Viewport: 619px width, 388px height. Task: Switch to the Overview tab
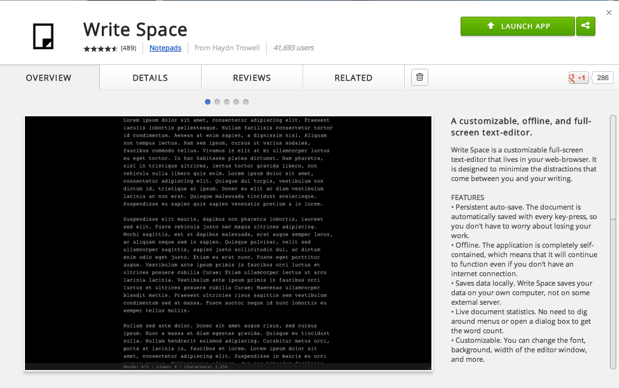[x=49, y=78]
